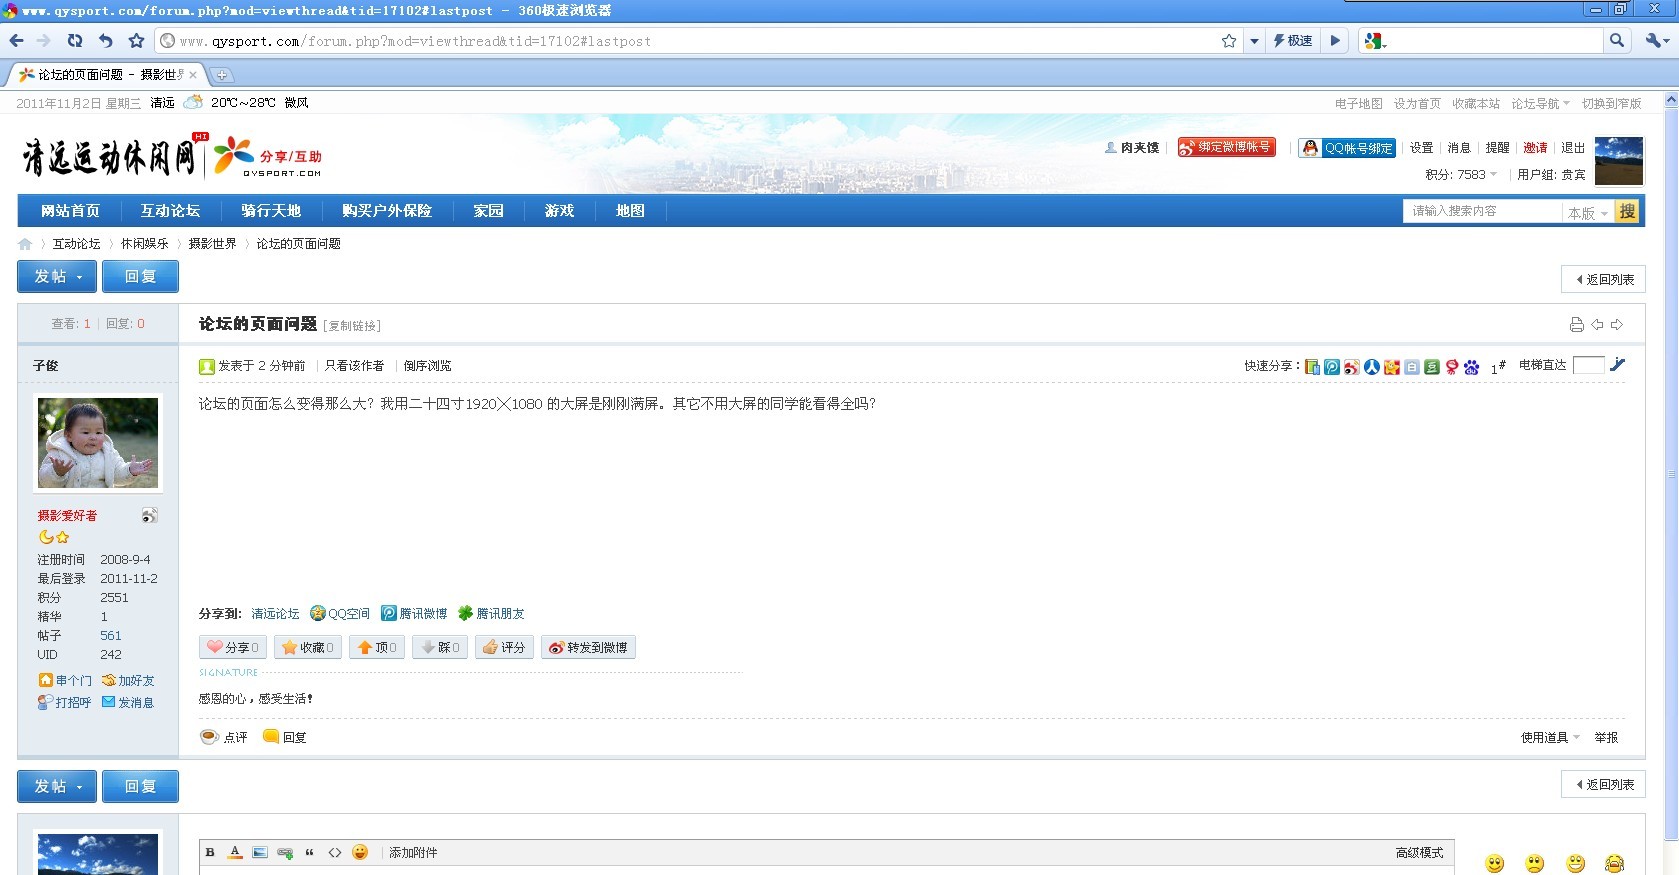Open the 互动论坛 navigation menu item
This screenshot has height=875, width=1679.
(x=170, y=211)
